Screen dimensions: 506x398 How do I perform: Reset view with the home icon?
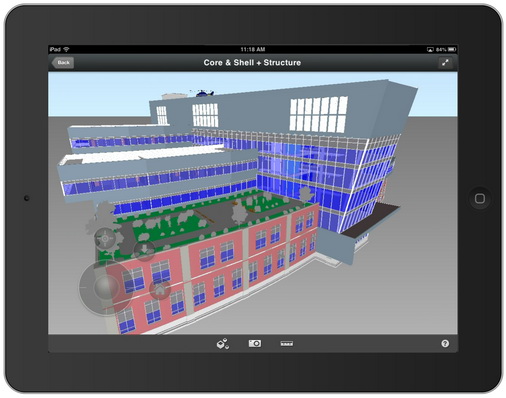tap(160, 289)
